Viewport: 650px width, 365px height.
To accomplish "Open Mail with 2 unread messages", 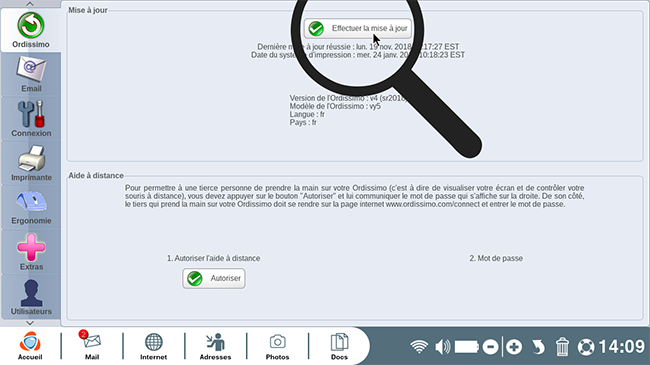I will coord(92,346).
